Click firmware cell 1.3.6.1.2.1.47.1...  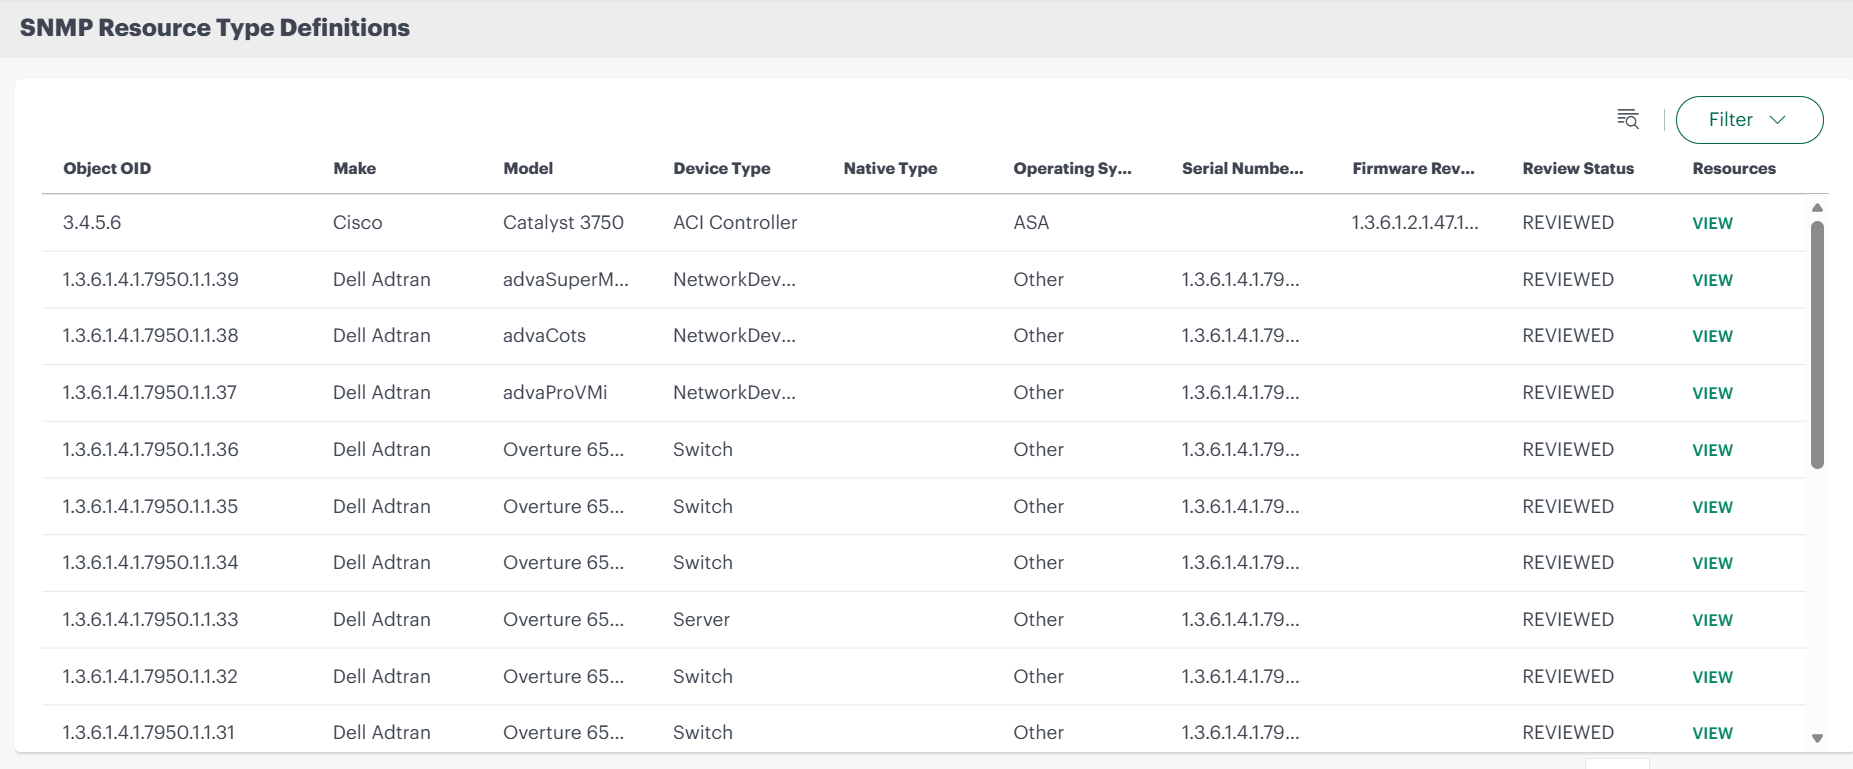pos(1415,222)
